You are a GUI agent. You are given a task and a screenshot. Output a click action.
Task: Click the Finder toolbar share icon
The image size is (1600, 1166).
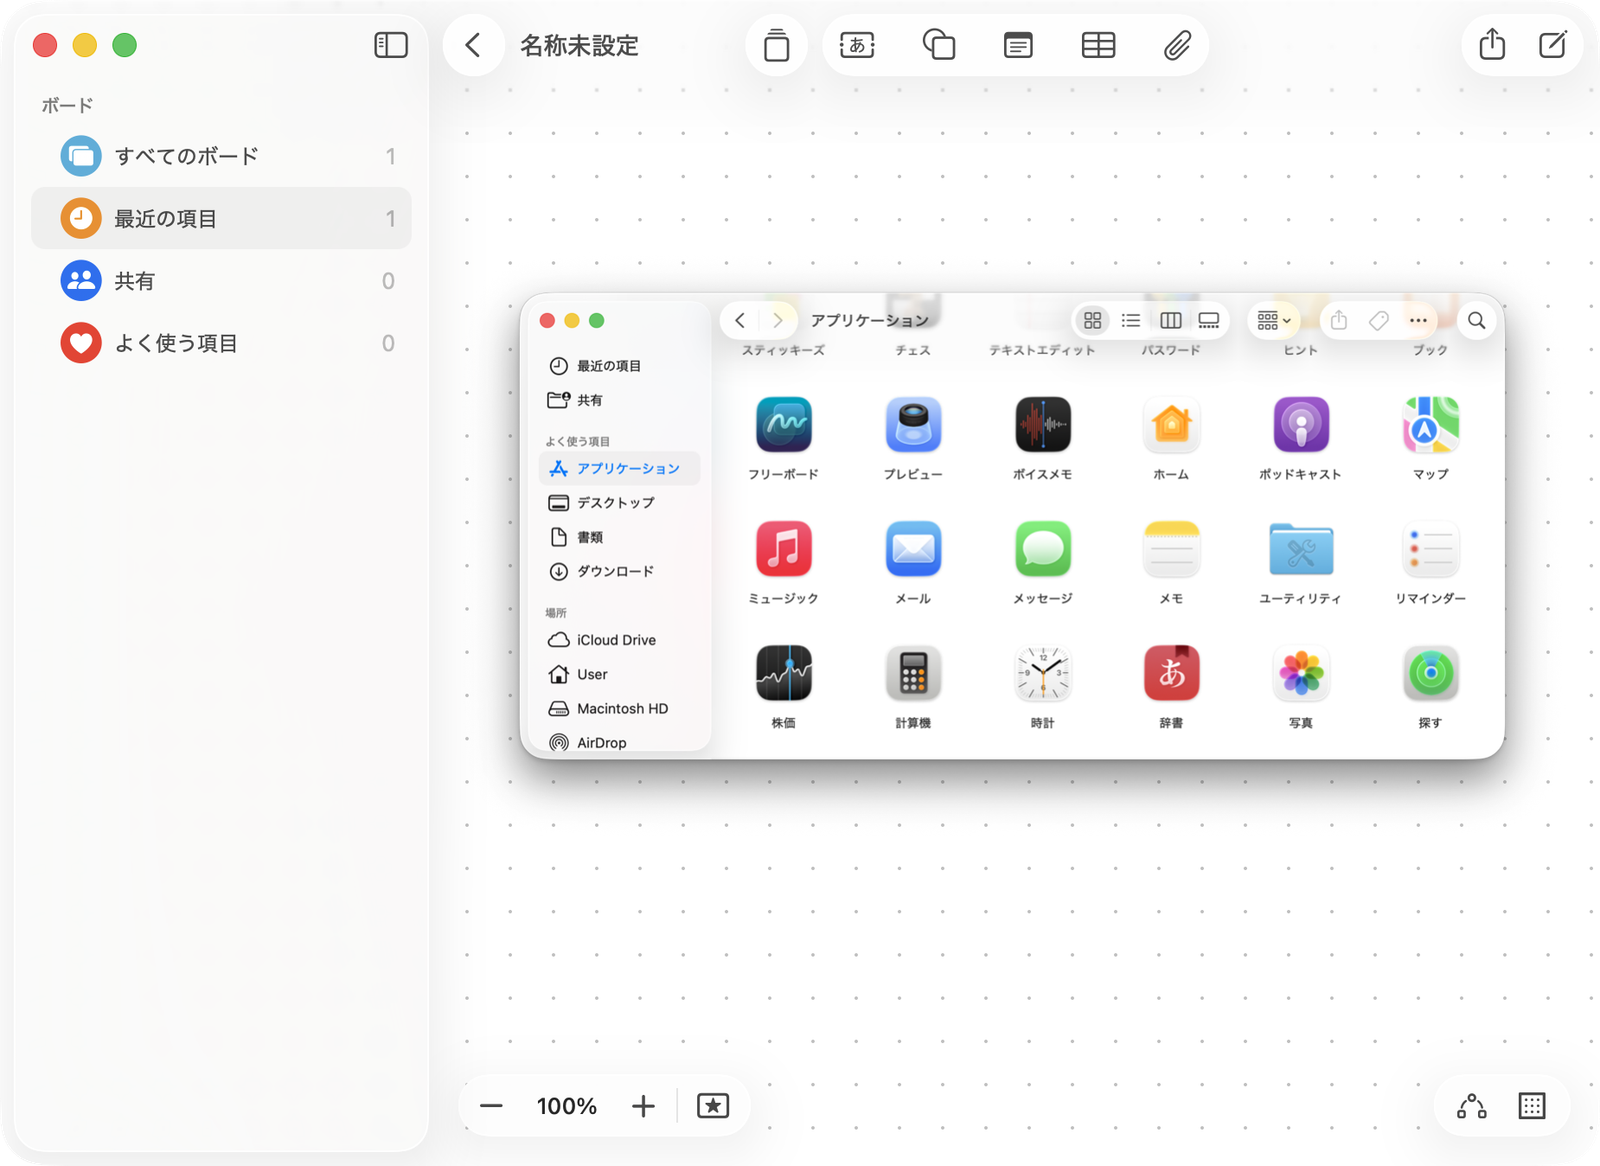pyautogui.click(x=1339, y=320)
